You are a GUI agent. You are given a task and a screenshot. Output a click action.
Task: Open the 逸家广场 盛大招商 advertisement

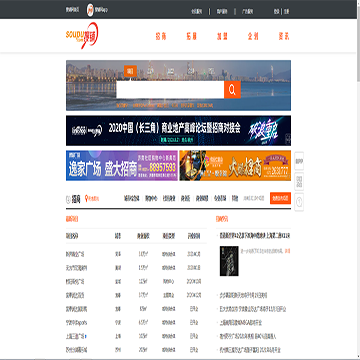(122, 166)
